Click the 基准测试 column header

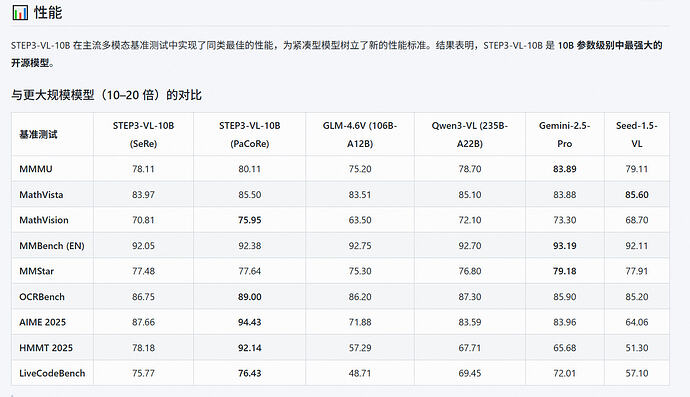click(x=38, y=134)
